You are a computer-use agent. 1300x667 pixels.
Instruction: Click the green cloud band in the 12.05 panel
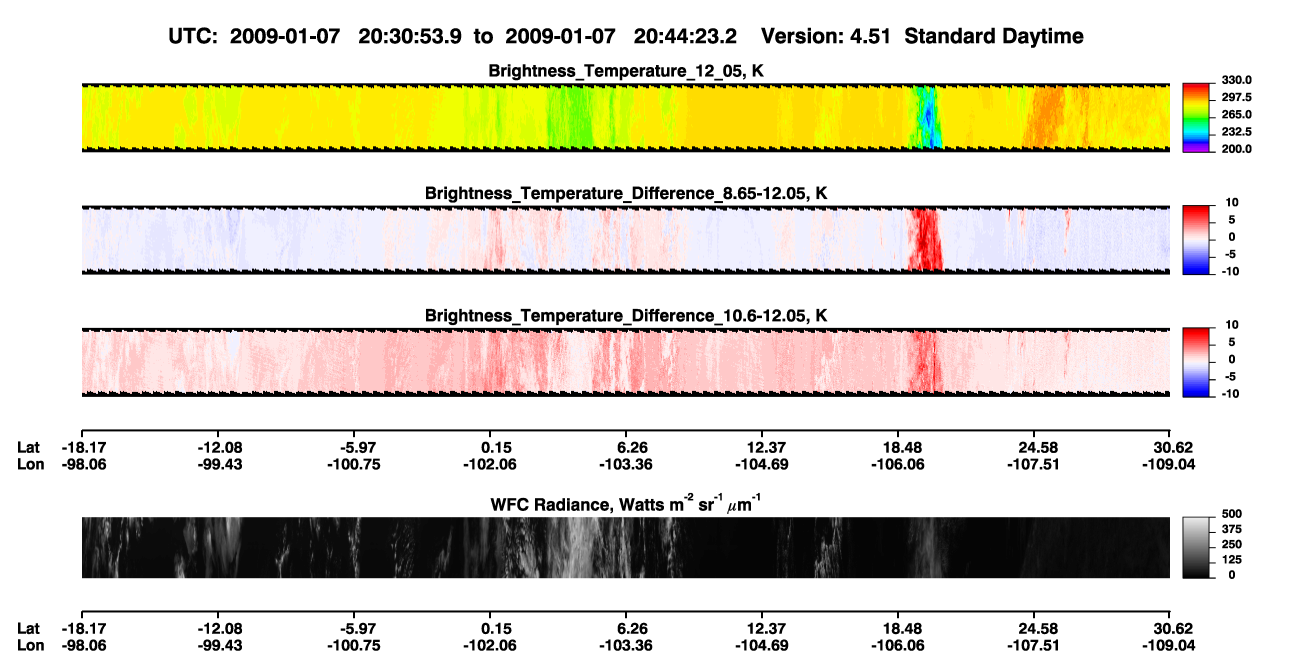coord(570,118)
